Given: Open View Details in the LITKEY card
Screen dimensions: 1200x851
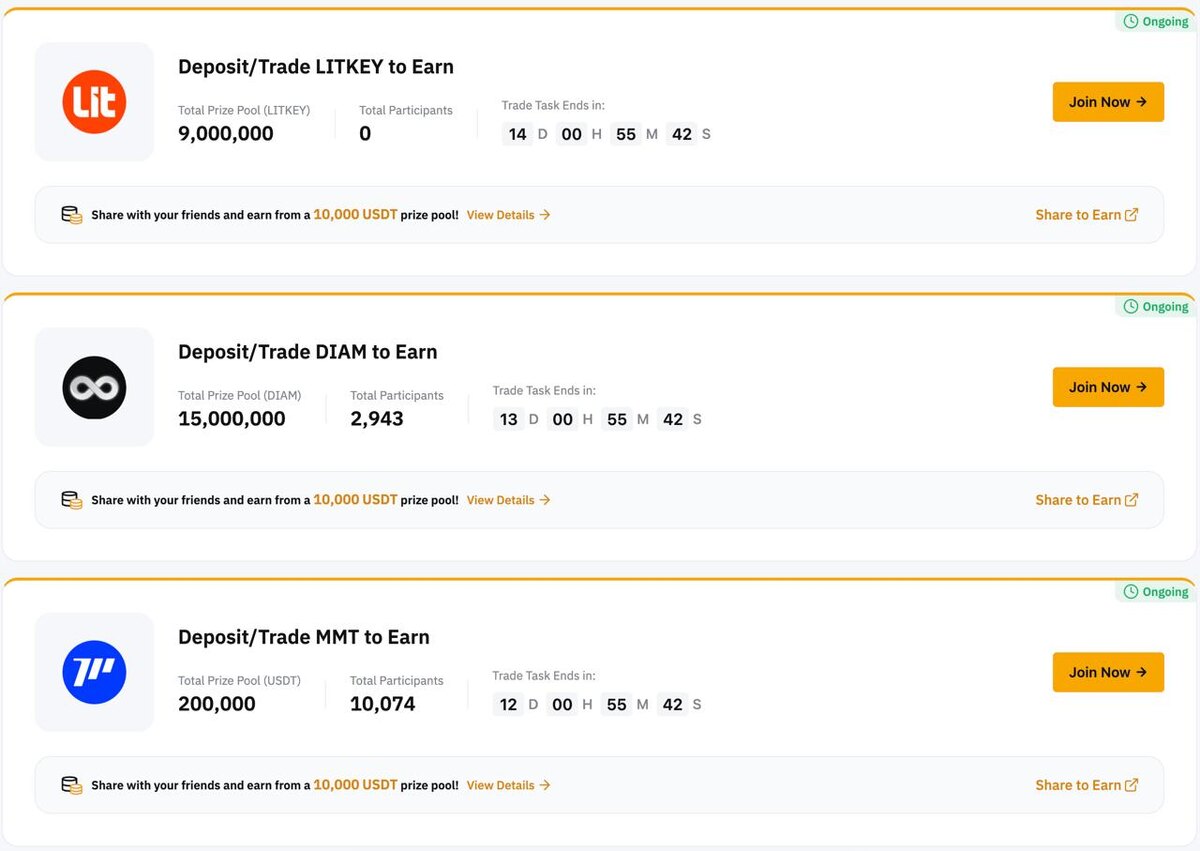Looking at the screenshot, I should coord(508,215).
